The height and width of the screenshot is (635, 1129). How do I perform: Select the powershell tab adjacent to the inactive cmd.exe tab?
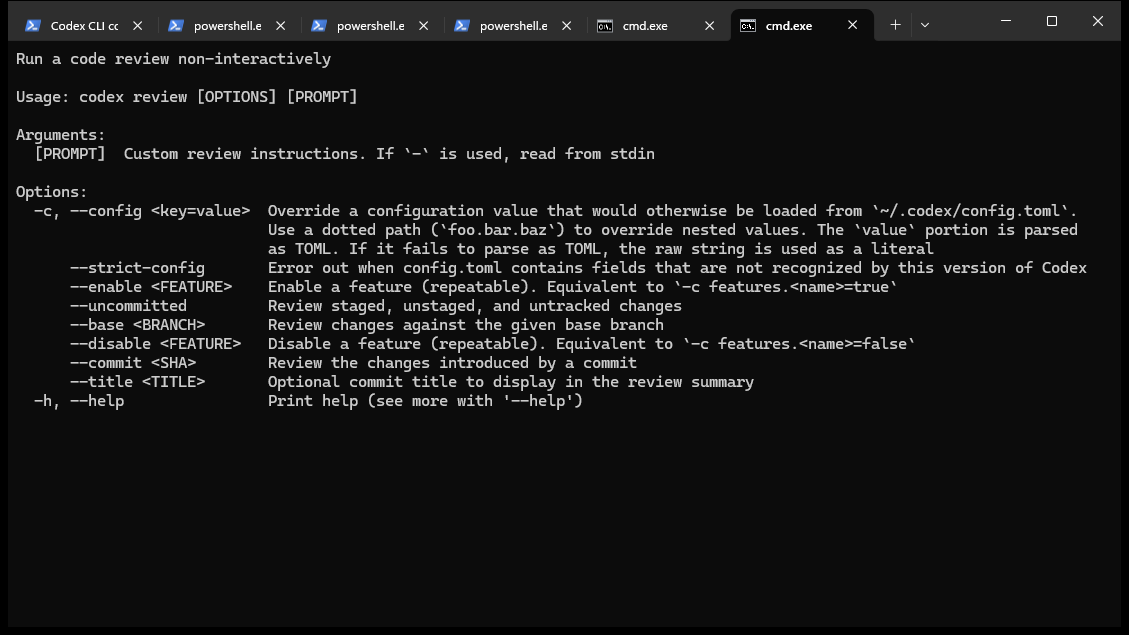pyautogui.click(x=513, y=25)
